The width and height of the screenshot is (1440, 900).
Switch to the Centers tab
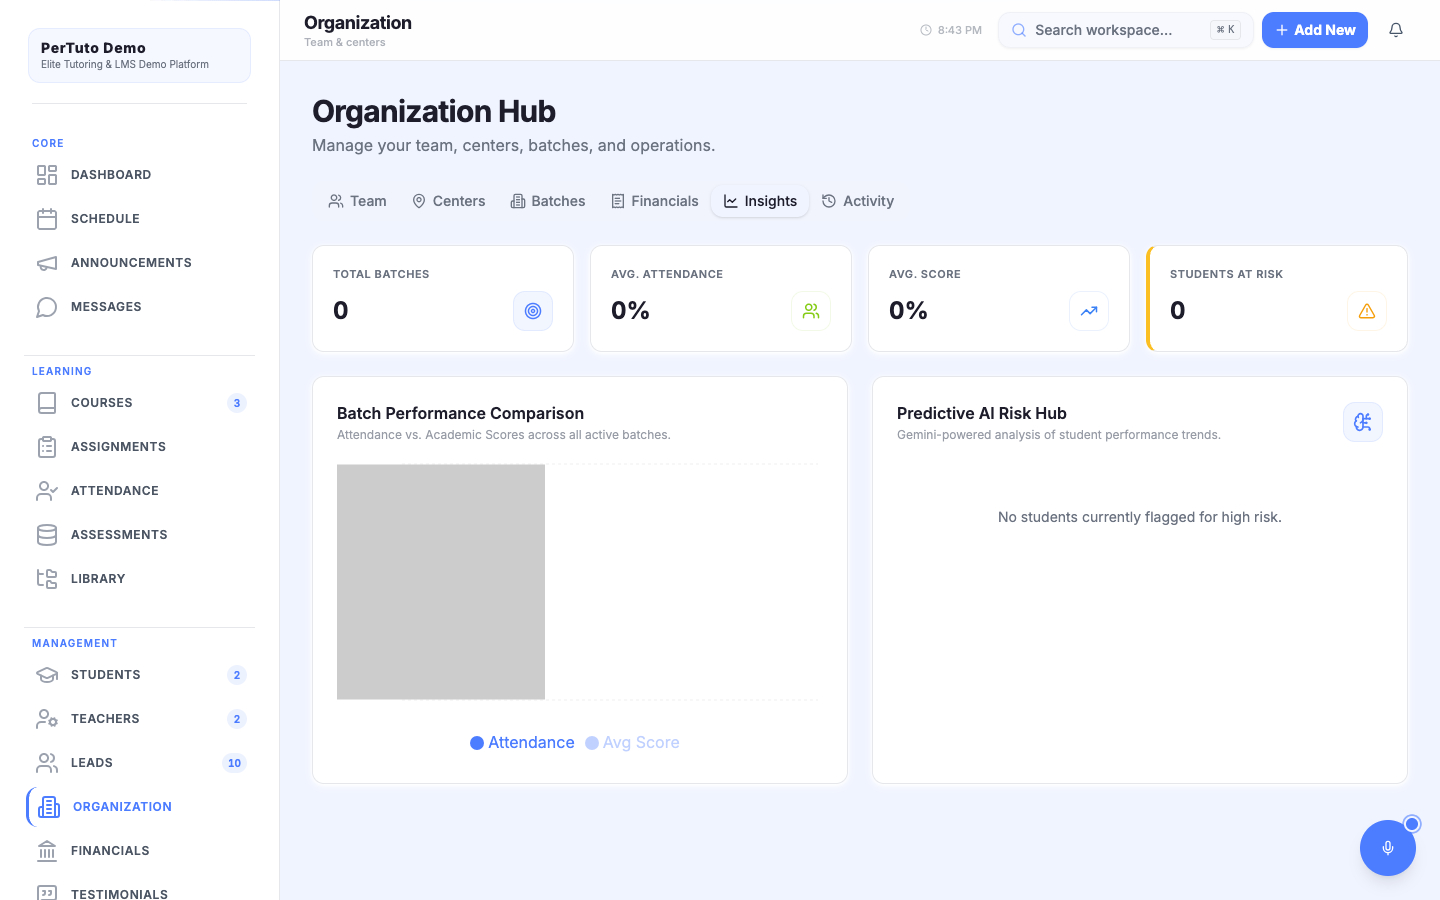(x=449, y=201)
